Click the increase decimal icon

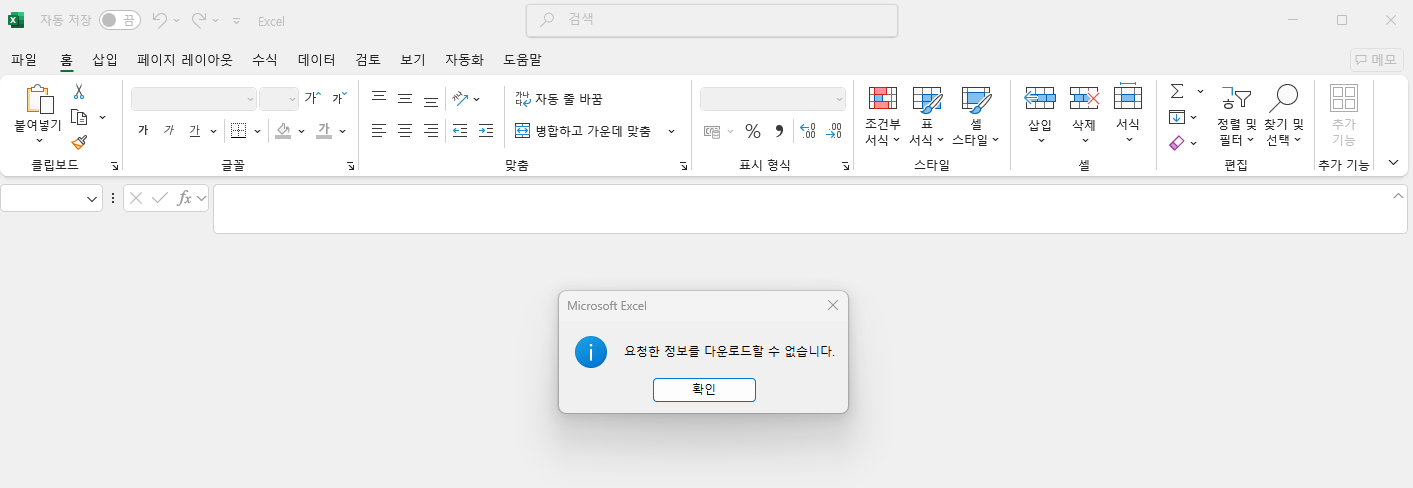pyautogui.click(x=808, y=131)
